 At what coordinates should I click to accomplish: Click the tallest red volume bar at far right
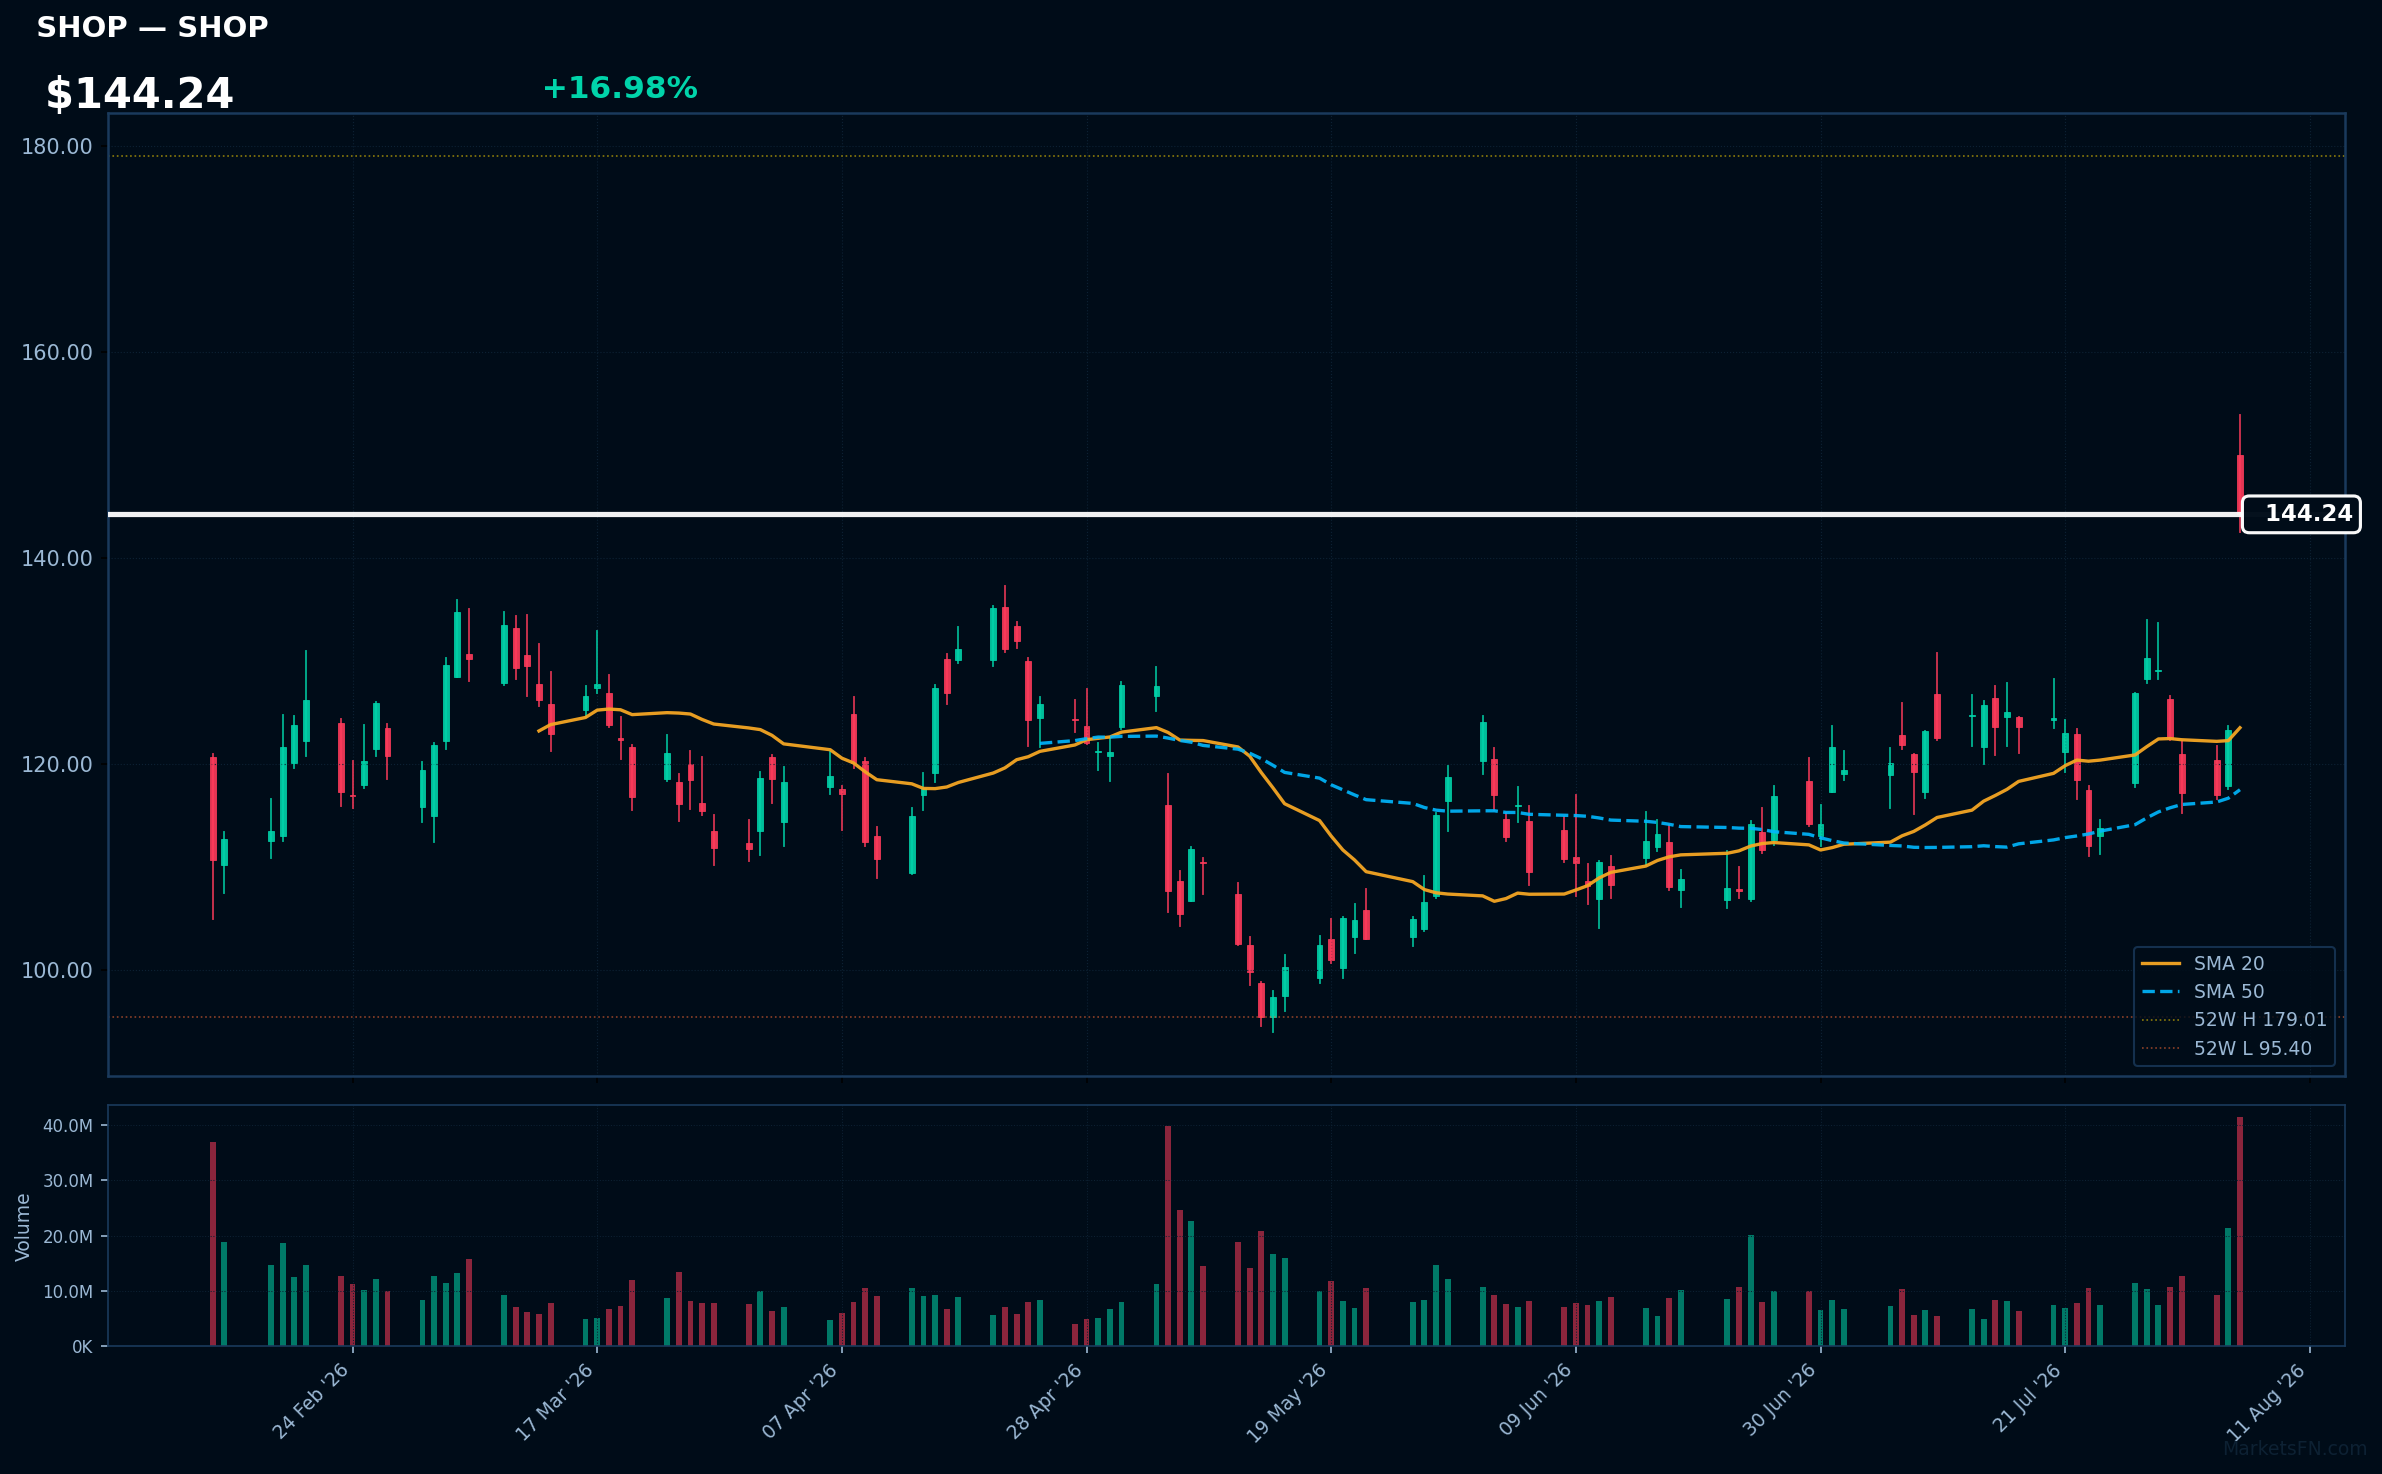2240,1232
